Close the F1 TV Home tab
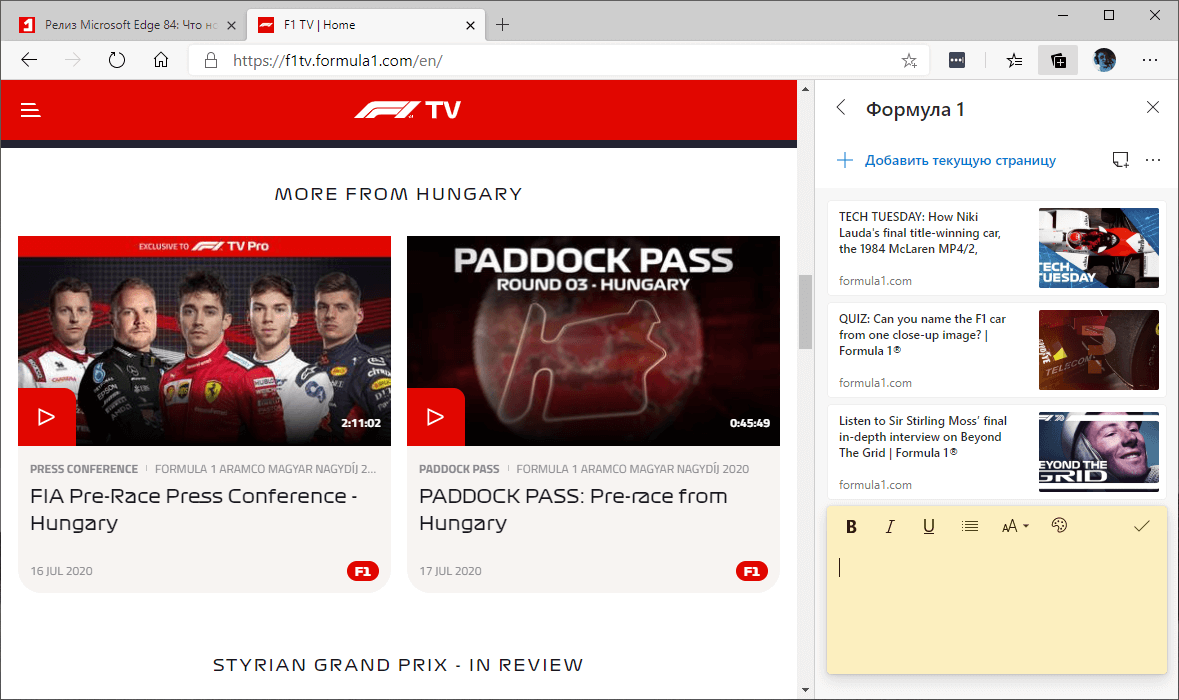 click(470, 26)
